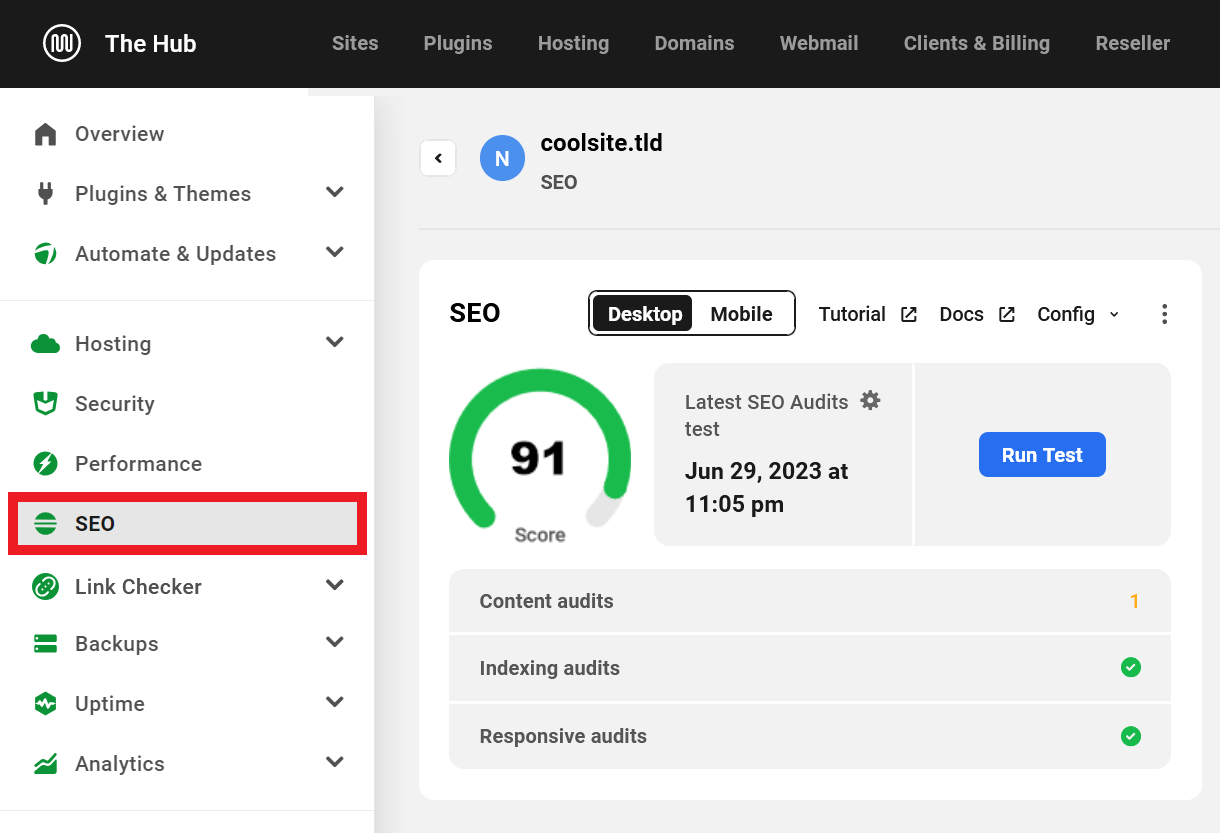Image resolution: width=1220 pixels, height=833 pixels.
Task: Open the Tutorial link
Action: [852, 314]
